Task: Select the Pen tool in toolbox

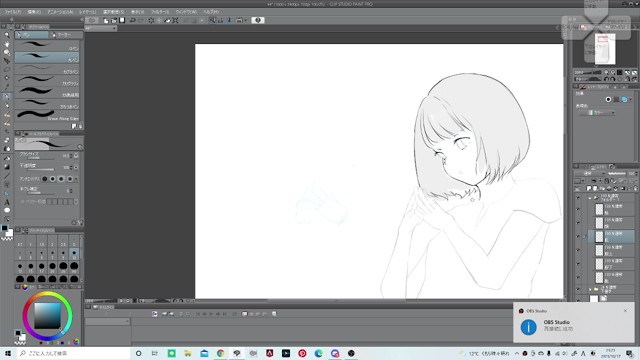Action: point(7,97)
